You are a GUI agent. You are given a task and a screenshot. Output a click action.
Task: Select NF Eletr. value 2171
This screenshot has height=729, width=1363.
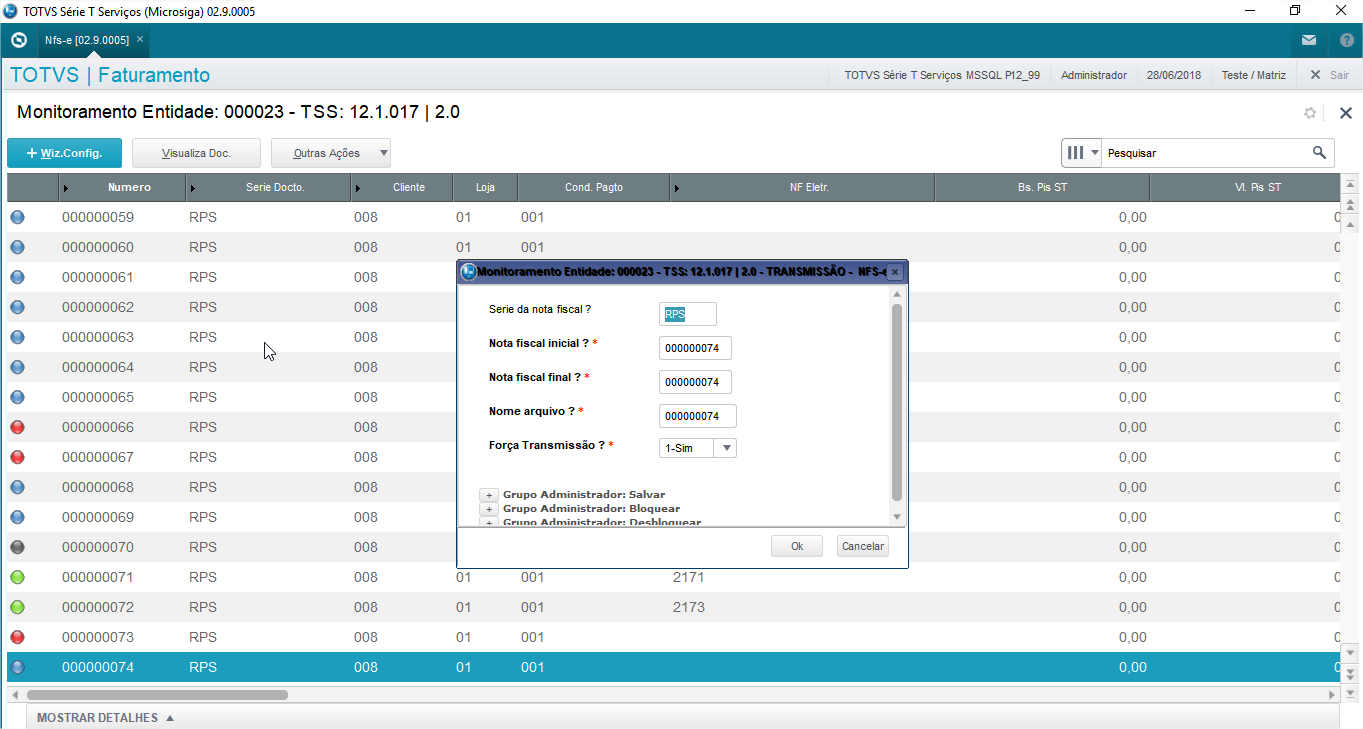[688, 577]
